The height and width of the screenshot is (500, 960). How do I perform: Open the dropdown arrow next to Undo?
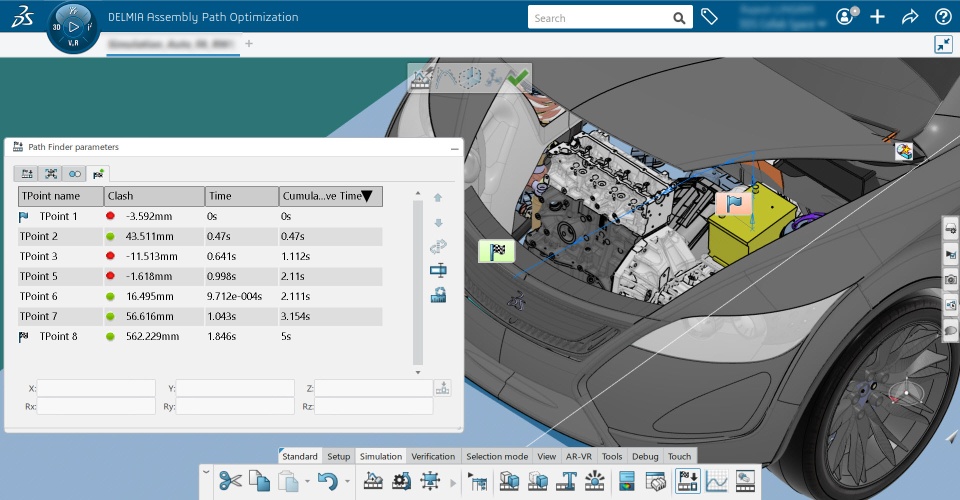(x=347, y=482)
